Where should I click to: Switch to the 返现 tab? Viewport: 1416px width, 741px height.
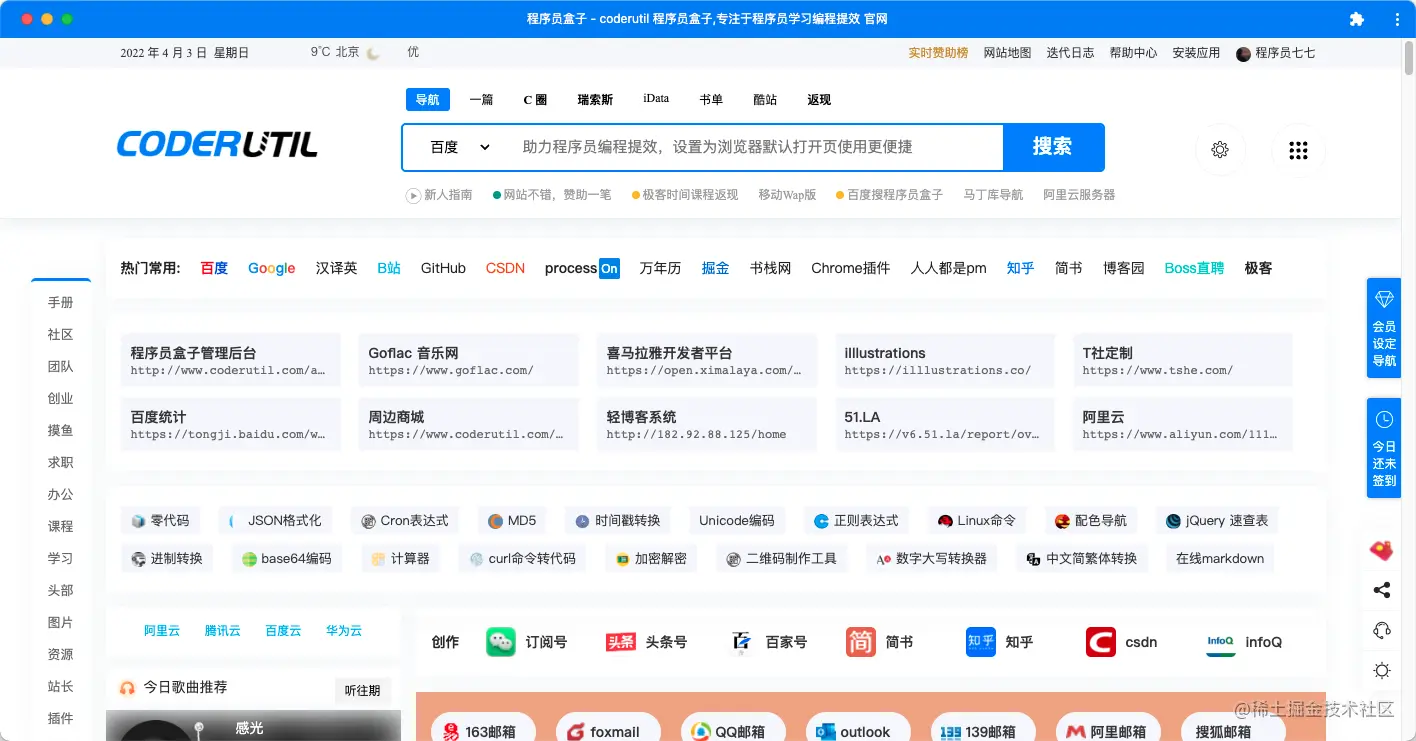(x=819, y=100)
